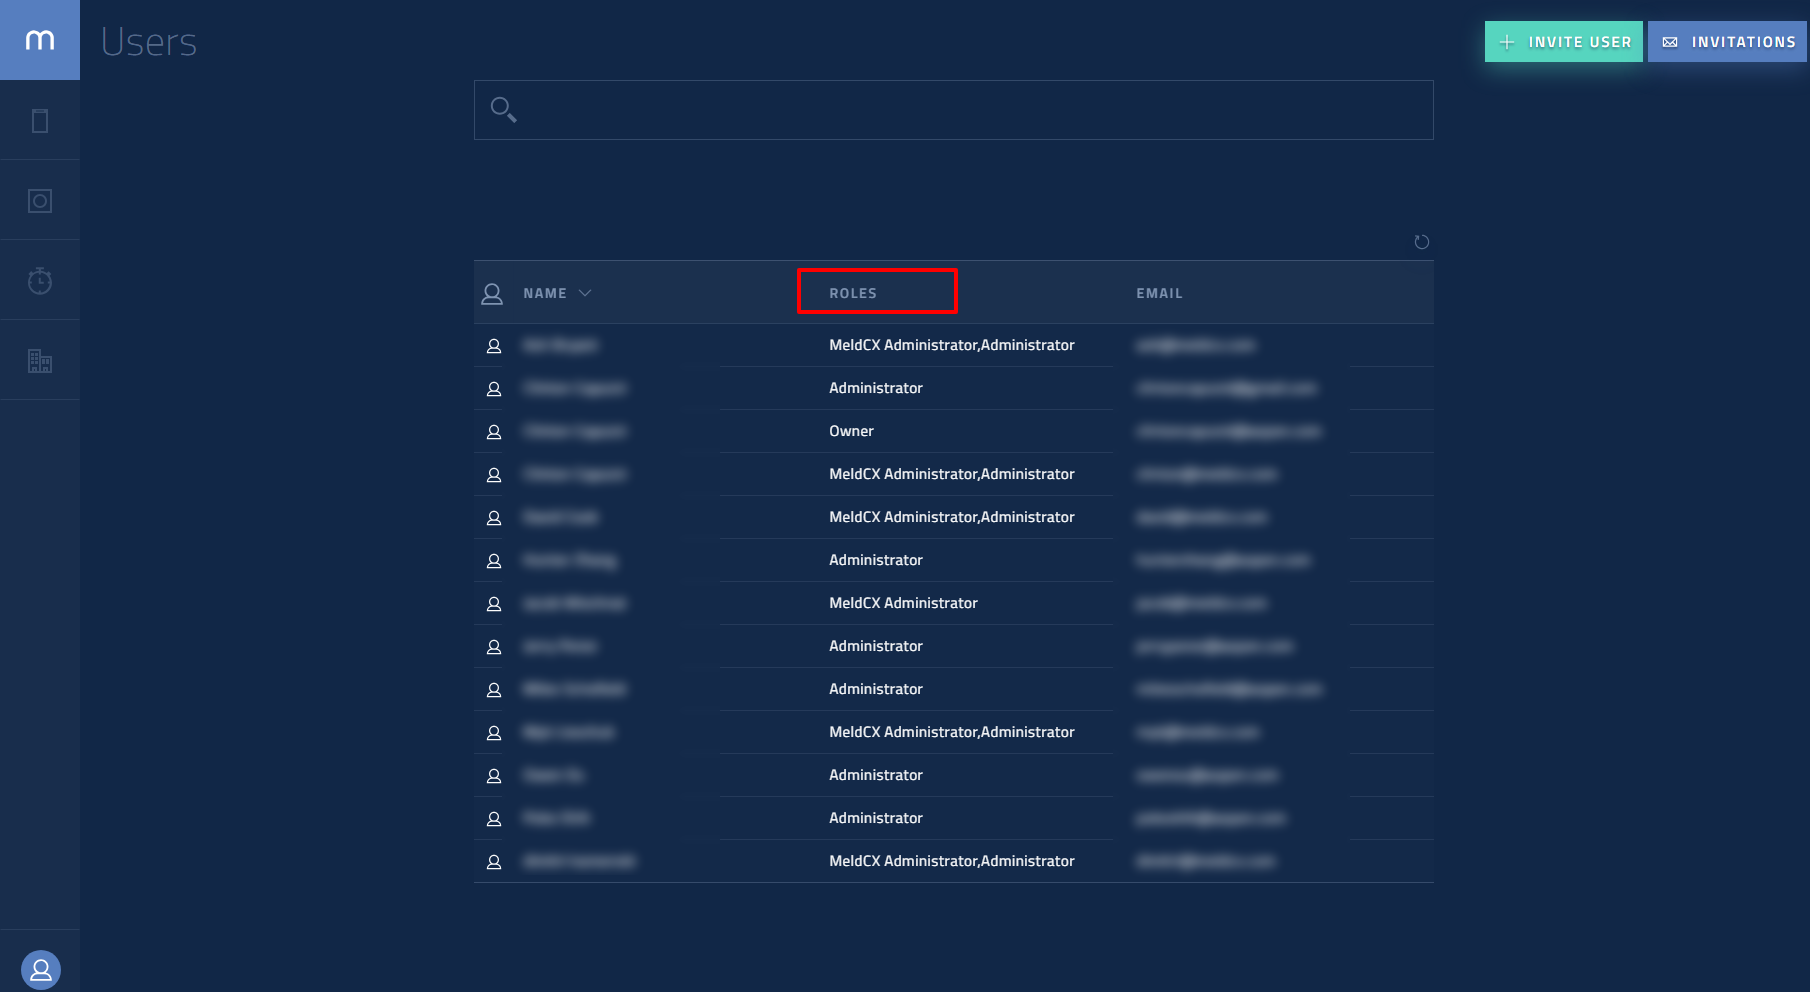Click in the user search field
The image size is (1810, 992).
click(x=970, y=110)
